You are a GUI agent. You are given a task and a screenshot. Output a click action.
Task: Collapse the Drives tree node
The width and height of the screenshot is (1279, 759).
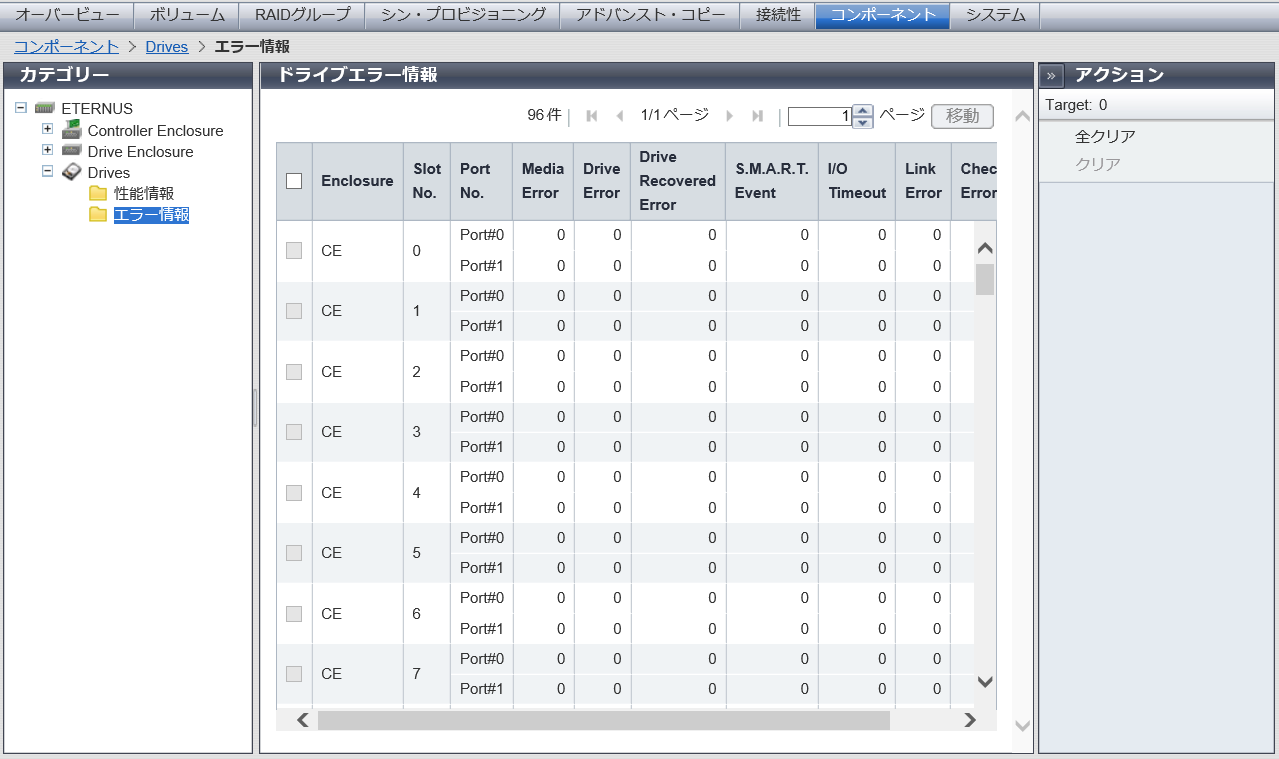point(47,171)
